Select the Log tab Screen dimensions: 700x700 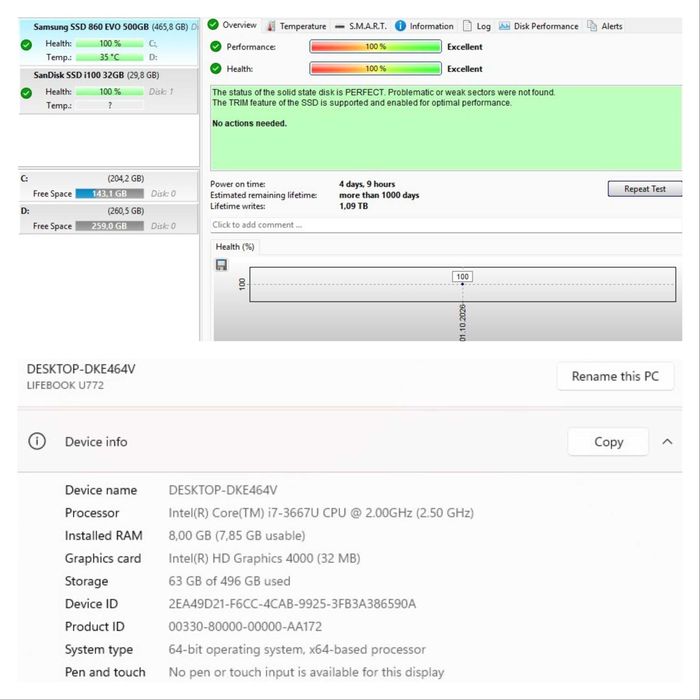click(x=477, y=26)
